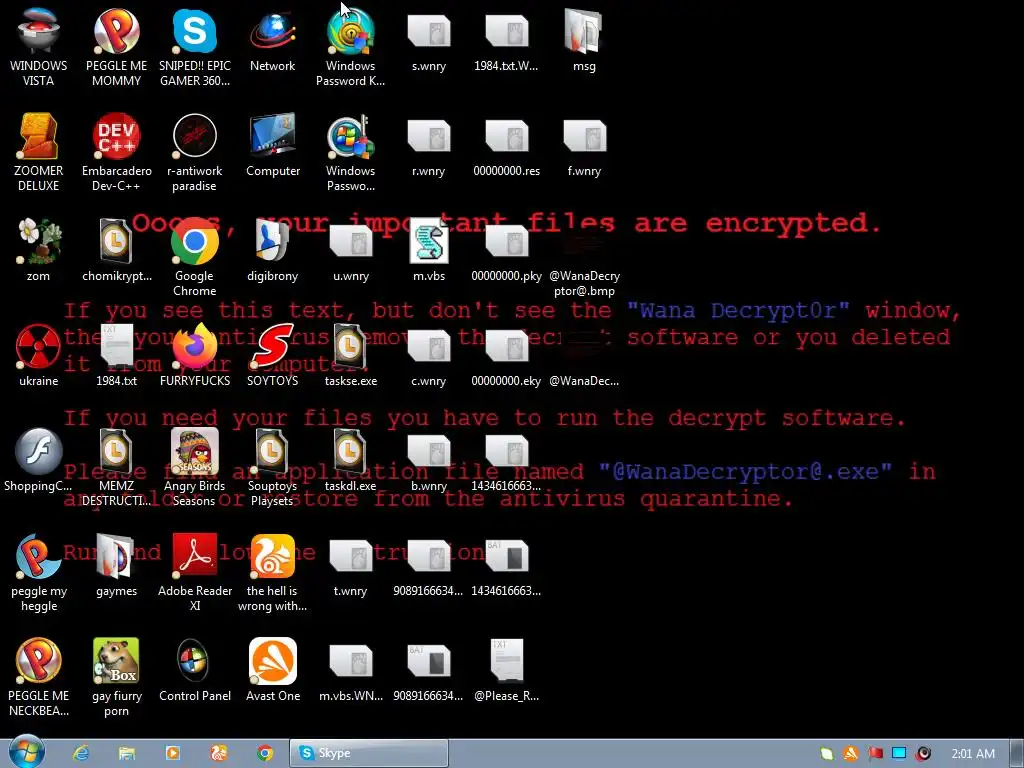Open the zom Plants vs Zombies icon
This screenshot has height=768, width=1024.
pos(39,249)
